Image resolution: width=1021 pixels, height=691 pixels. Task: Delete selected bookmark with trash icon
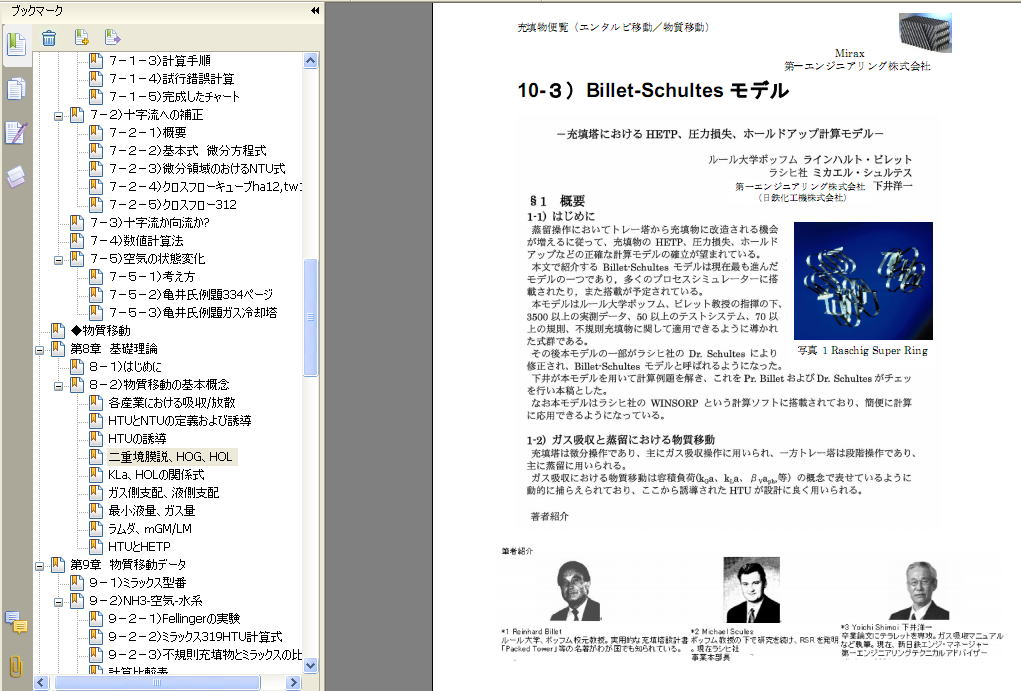(x=49, y=38)
